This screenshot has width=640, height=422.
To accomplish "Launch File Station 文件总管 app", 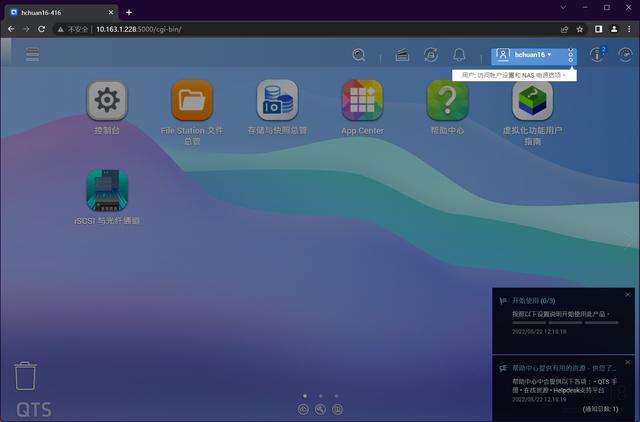I will (192, 100).
